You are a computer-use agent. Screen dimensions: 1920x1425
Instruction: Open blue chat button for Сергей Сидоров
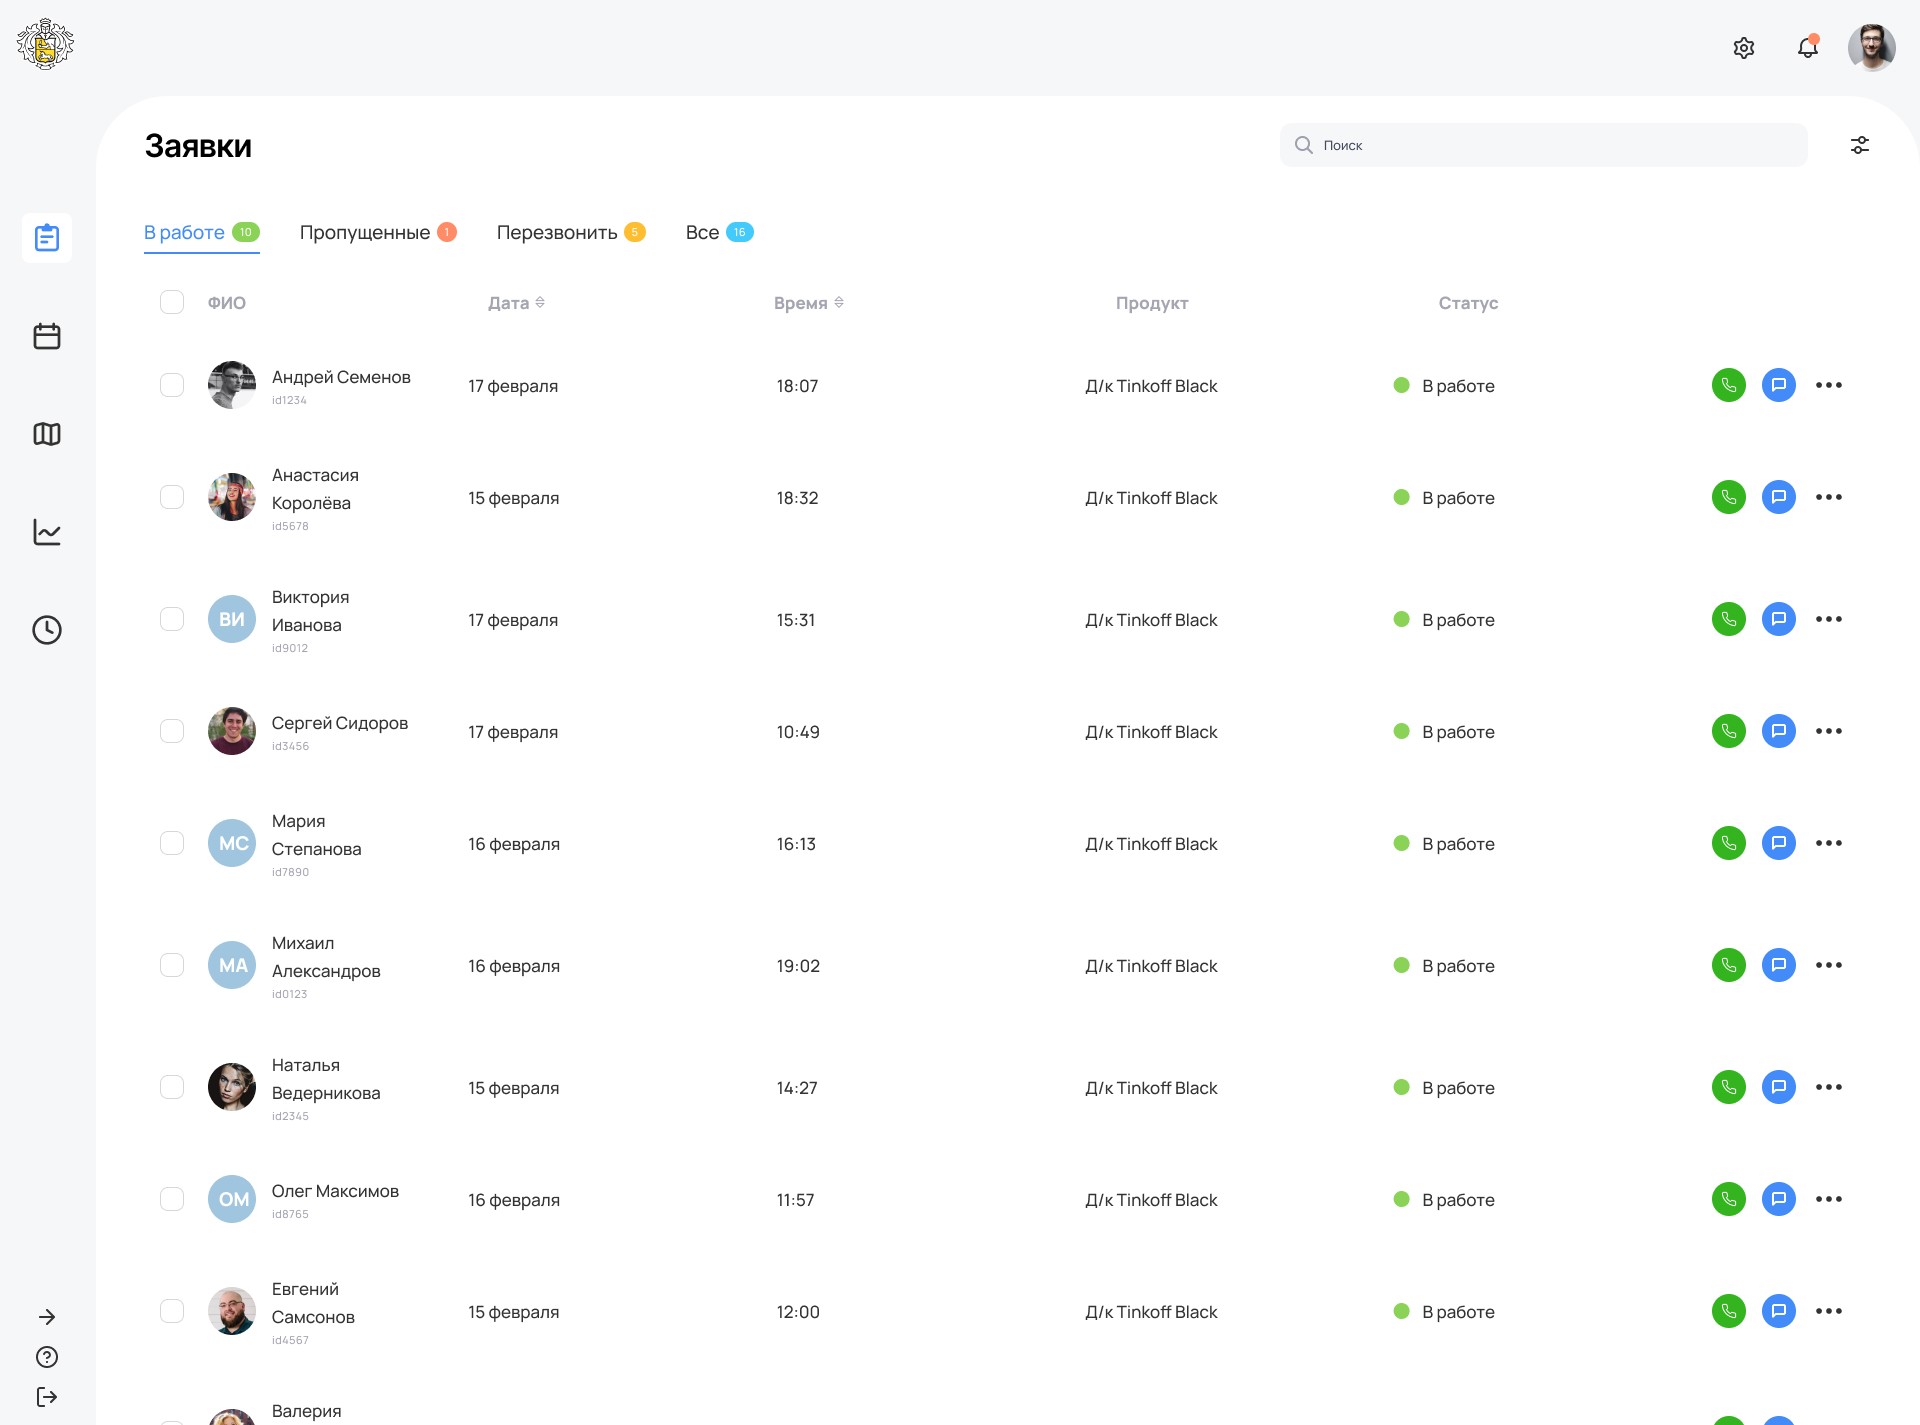(1778, 731)
